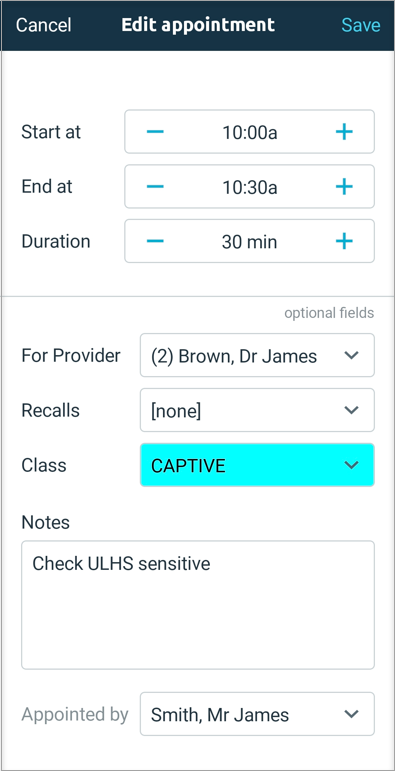Viewport: 395px width, 771px height.
Task: Decrease the Start at time with minus
Action: [155, 132]
